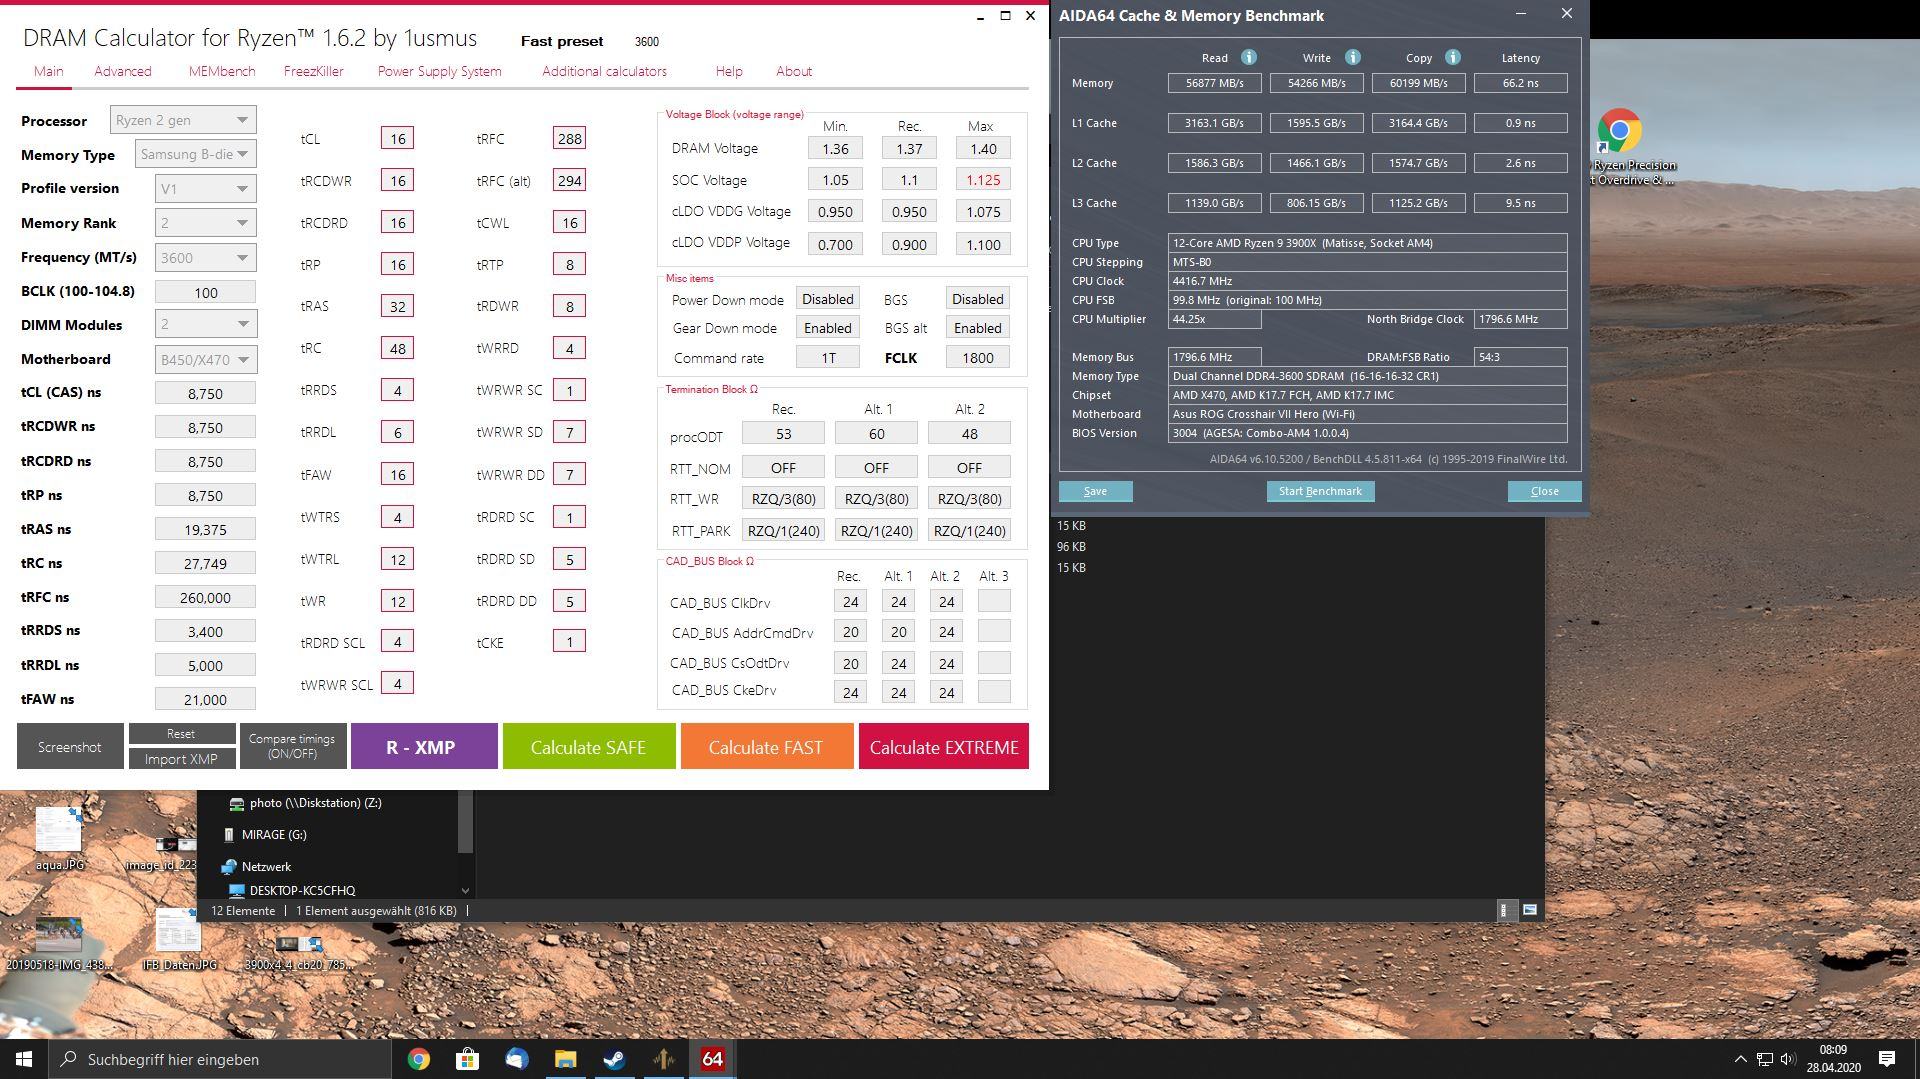Image resolution: width=1920 pixels, height=1079 pixels.
Task: Select Netzwerk in Explorer tree
Action: (x=266, y=867)
